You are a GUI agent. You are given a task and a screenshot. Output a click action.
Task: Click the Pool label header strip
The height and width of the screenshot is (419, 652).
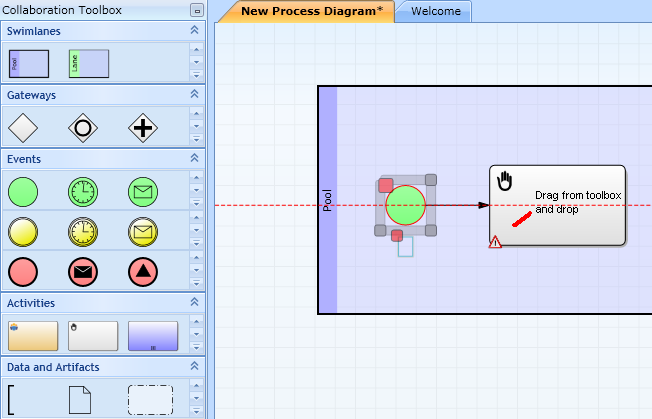coord(328,200)
